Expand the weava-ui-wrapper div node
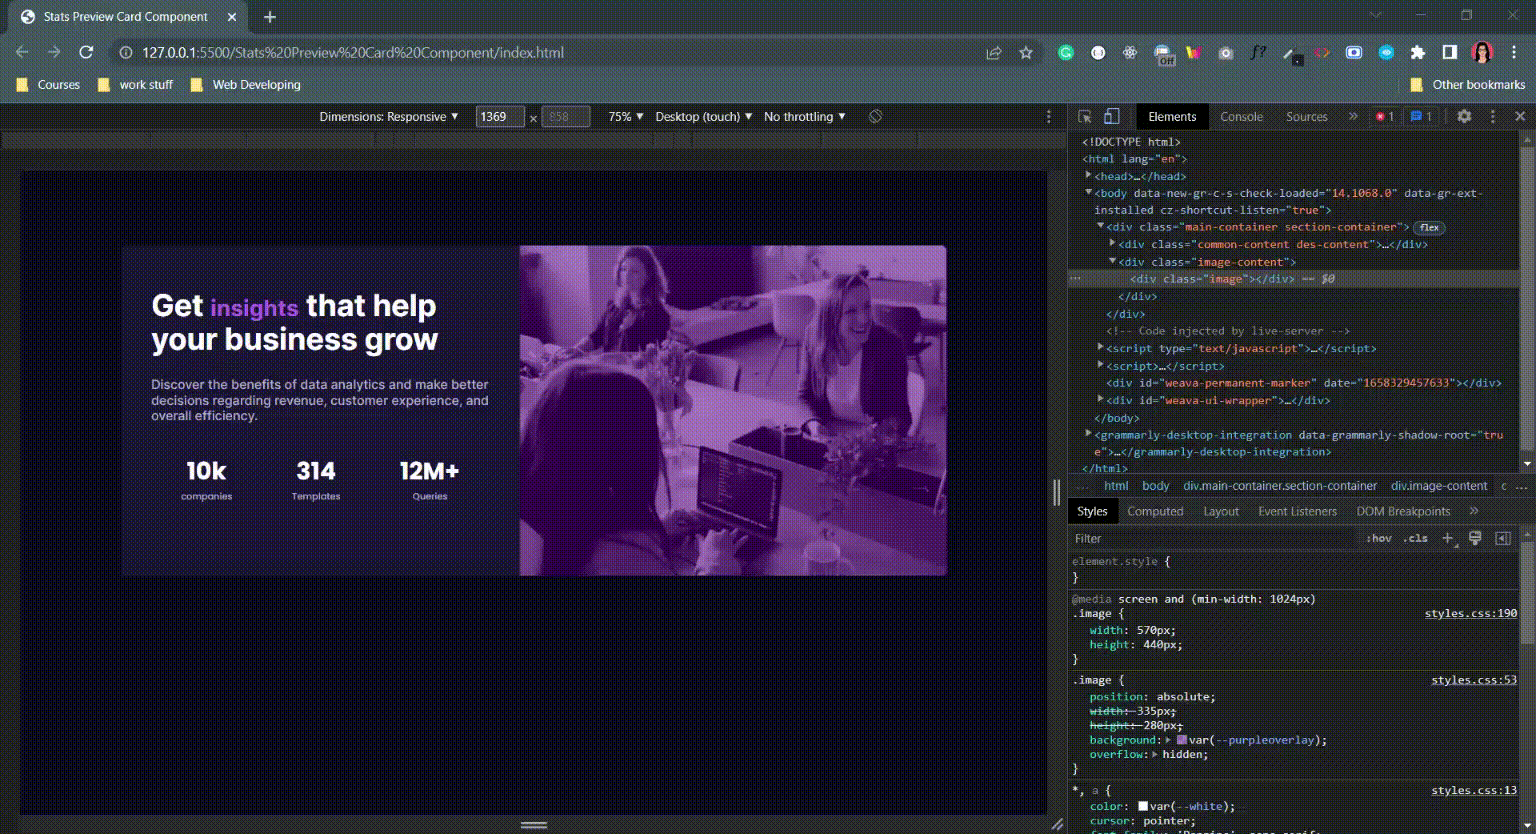Screen dimensions: 1536x834 [x=1101, y=400]
